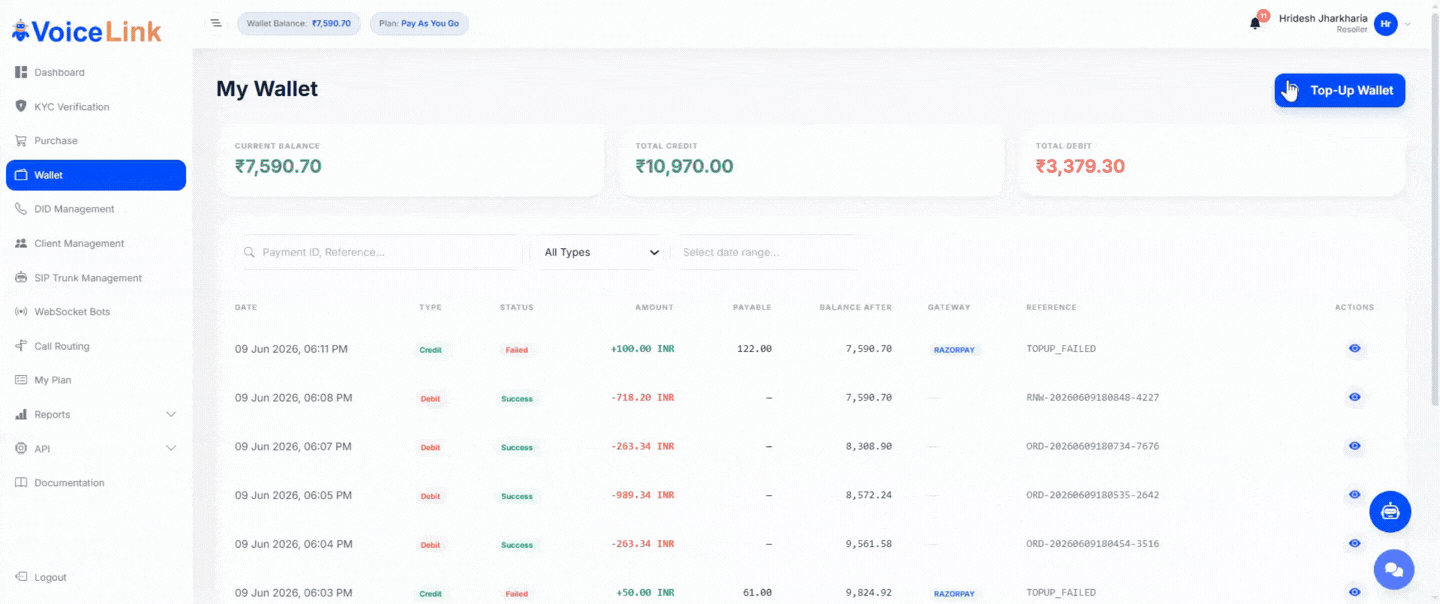Click the search magnifier icon
This screenshot has height=604, width=1440.
250,253
